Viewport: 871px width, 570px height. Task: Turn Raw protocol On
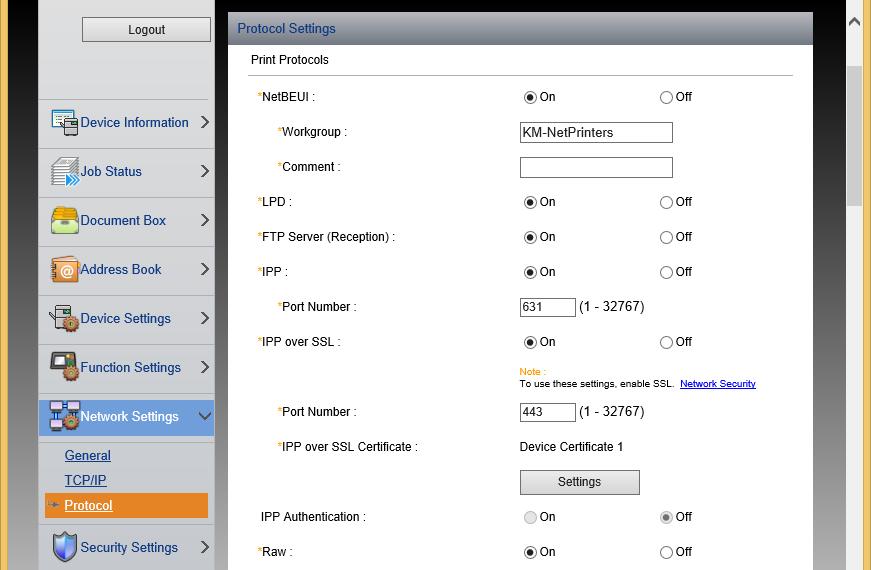[x=530, y=552]
